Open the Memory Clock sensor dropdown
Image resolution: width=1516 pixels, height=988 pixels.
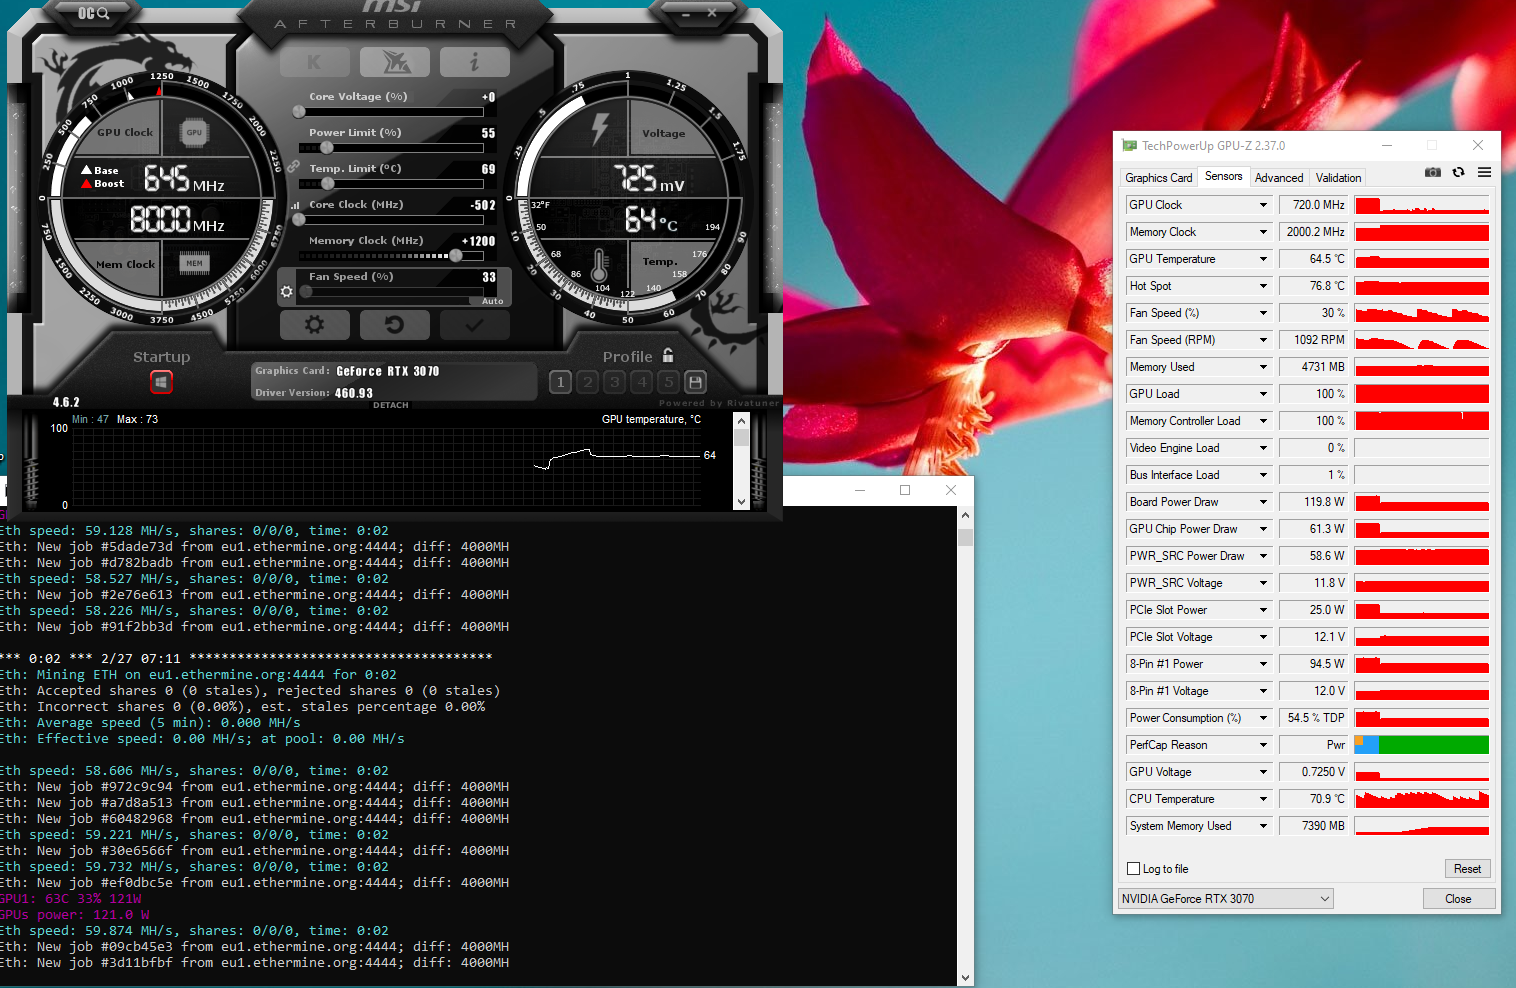click(x=1263, y=232)
